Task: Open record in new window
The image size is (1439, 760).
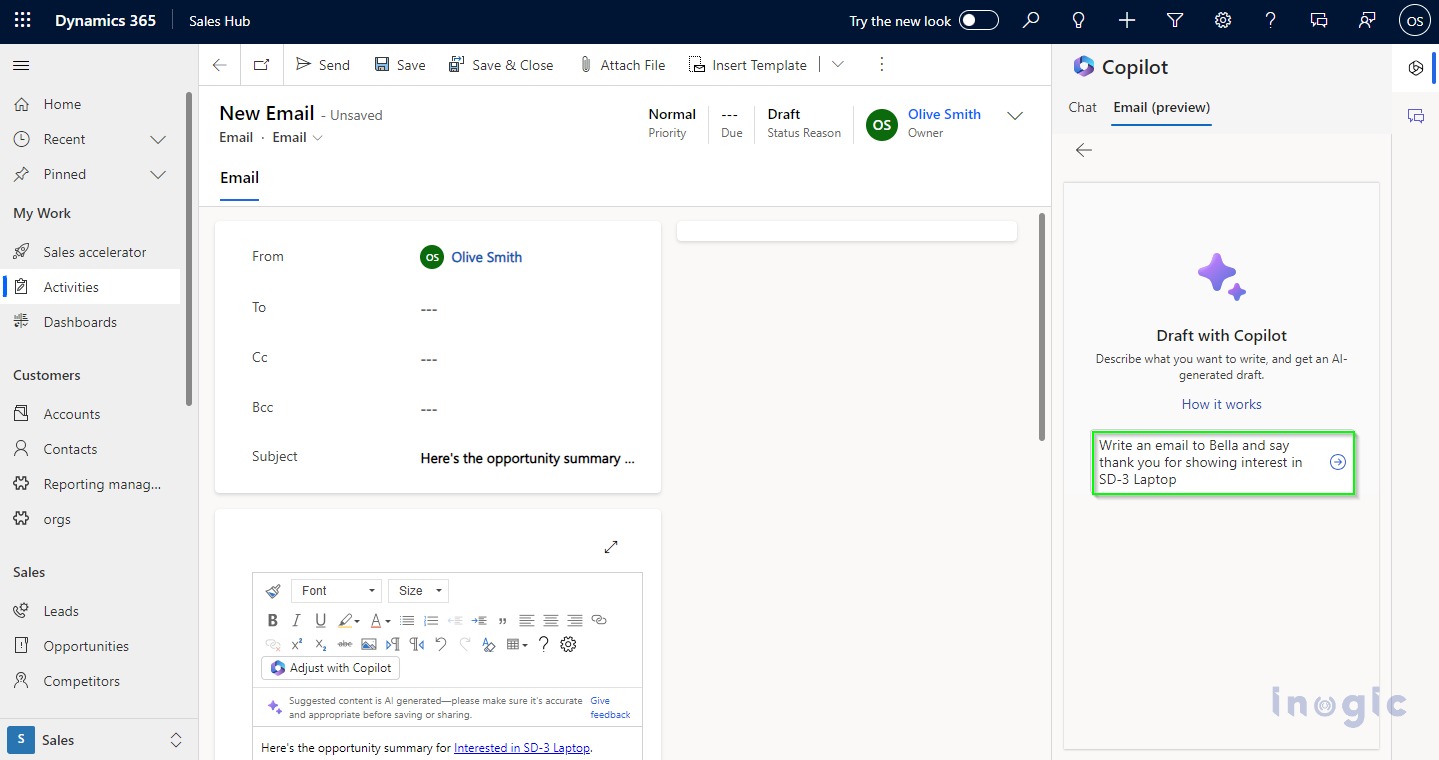Action: [261, 65]
